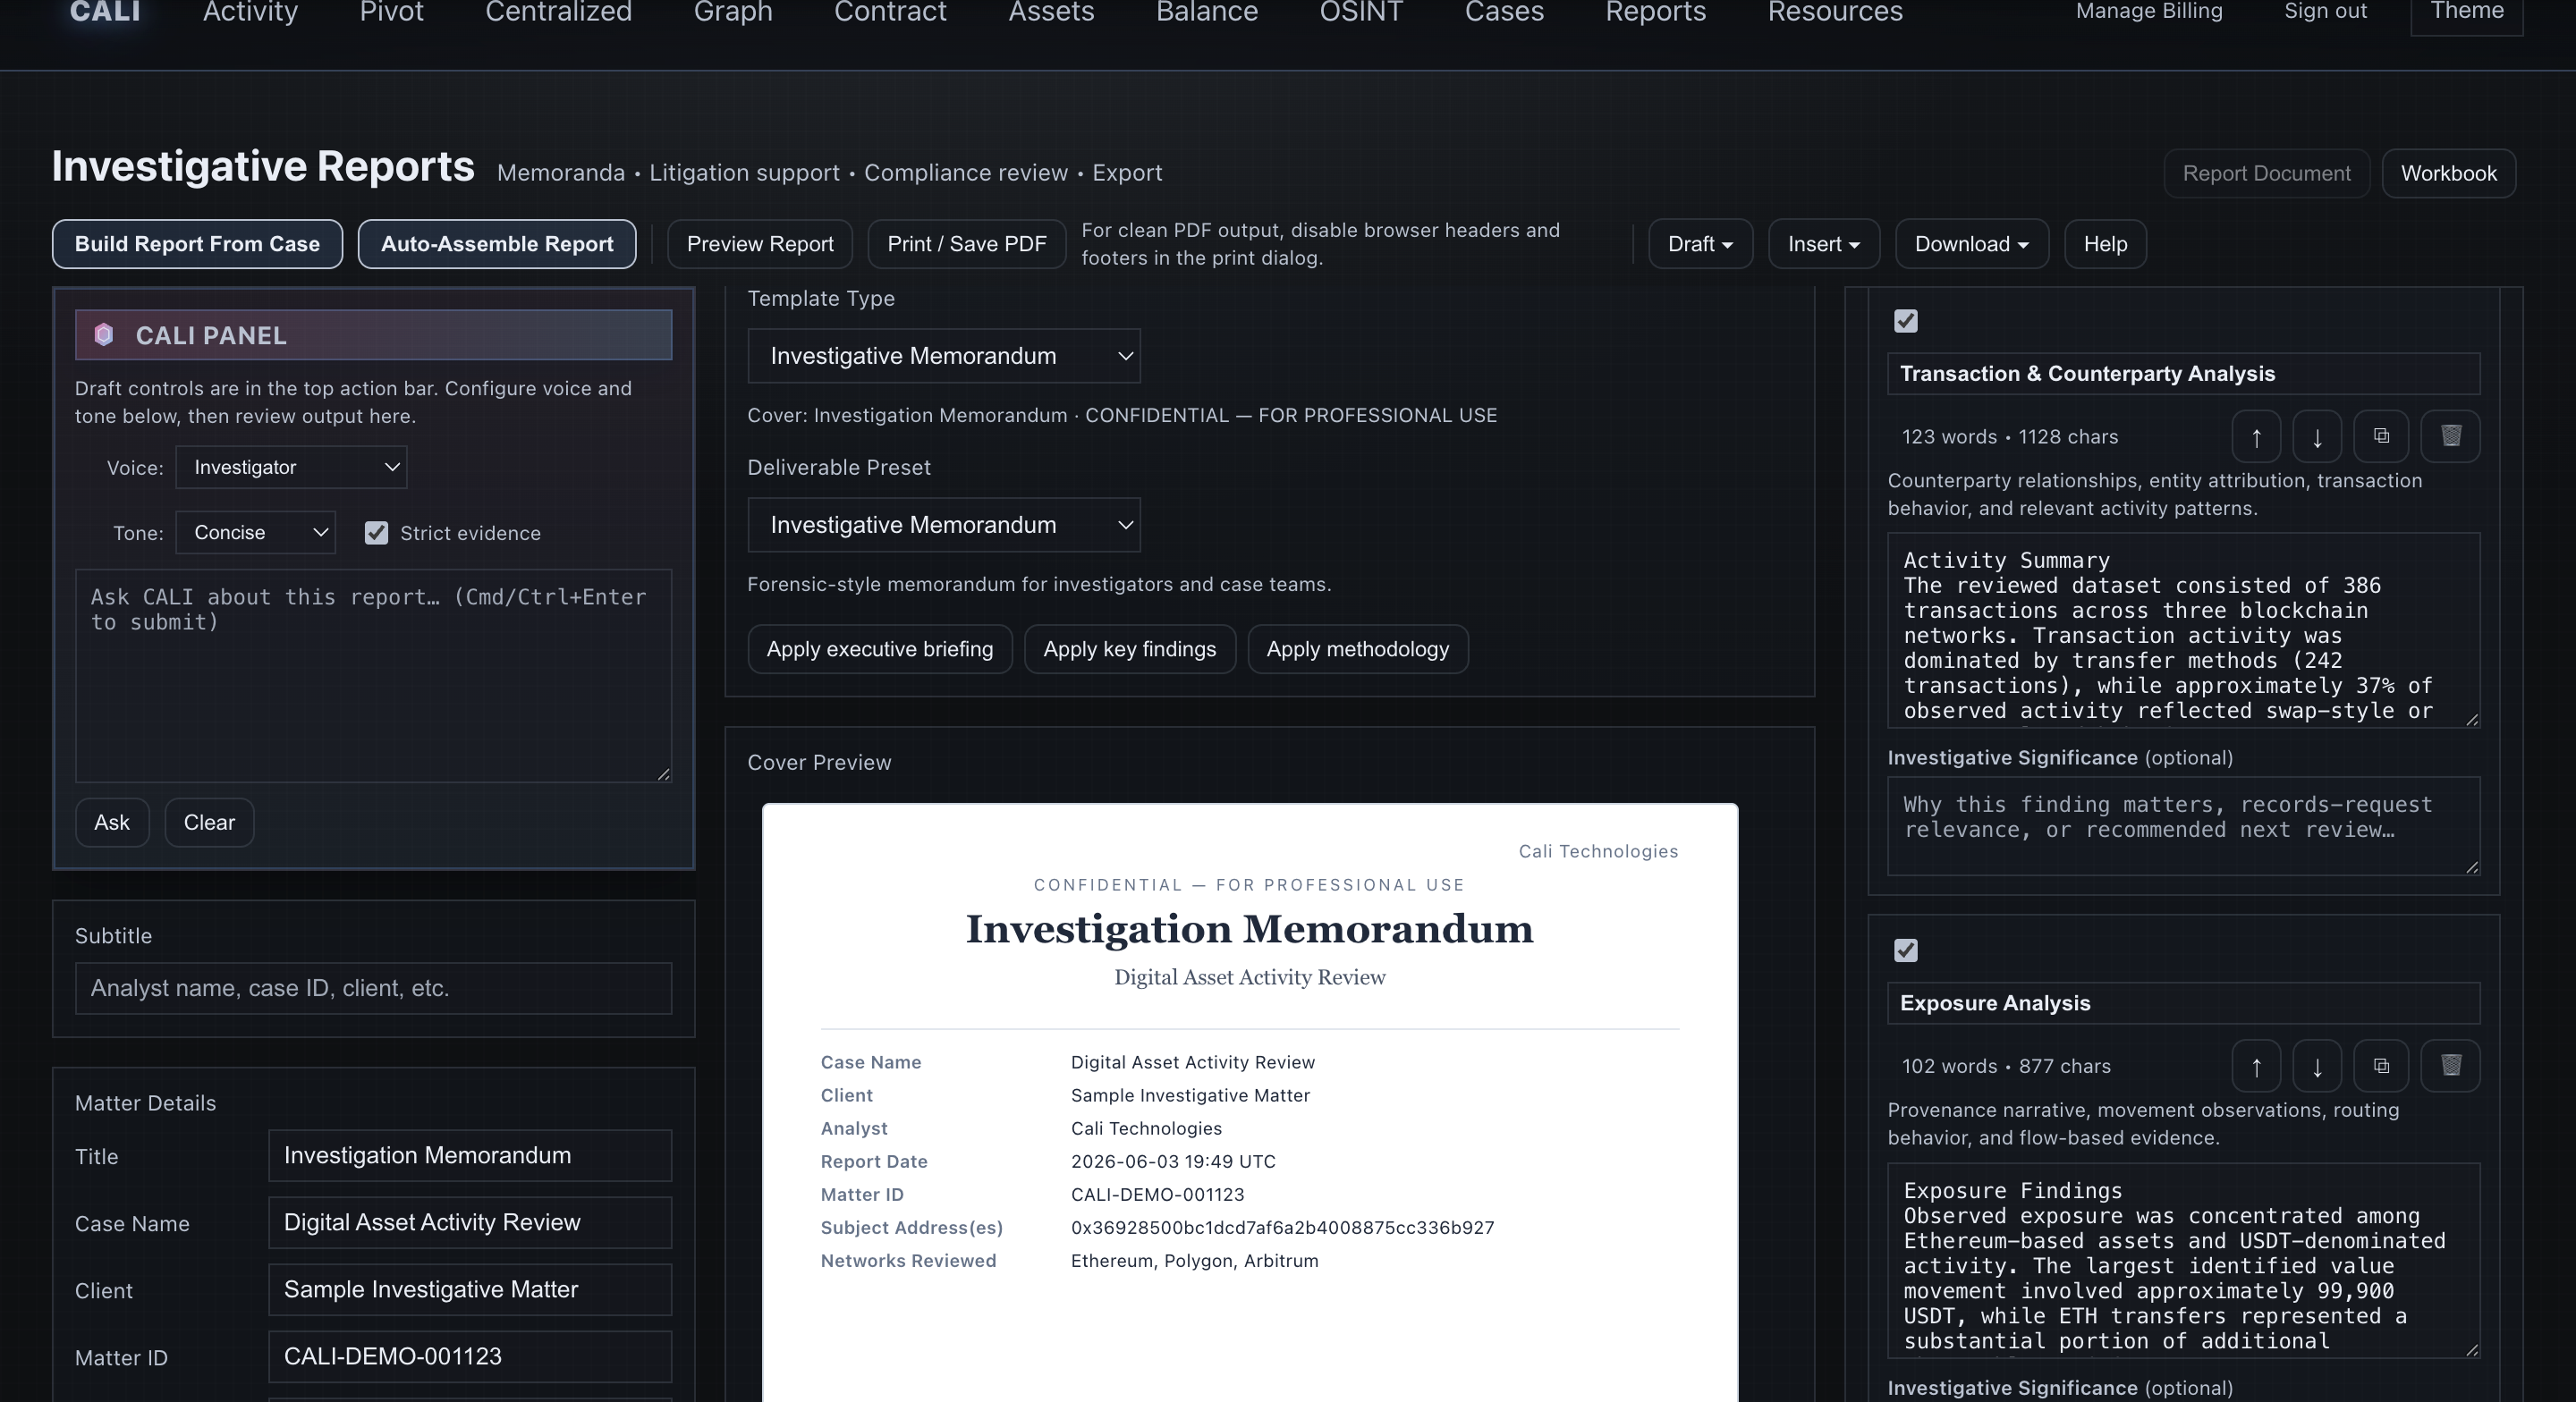This screenshot has height=1402, width=2576.
Task: Move Transaction & Counterparty Analysis section down
Action: click(2317, 437)
